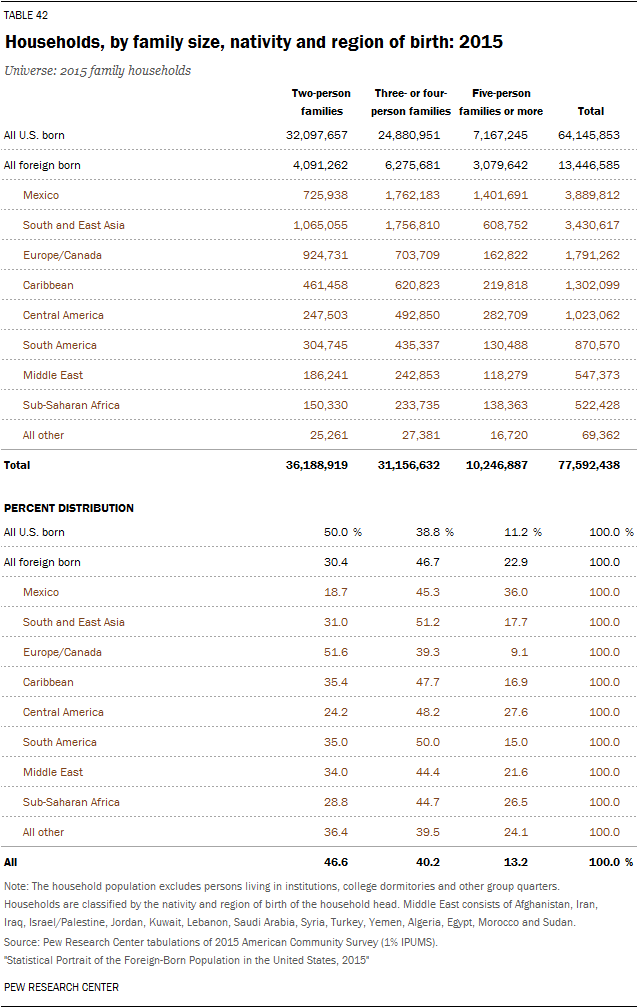Click the 'PEW RESEARCH CENTER' footer text
This screenshot has width=638, height=1008.
pyautogui.click(x=61, y=987)
